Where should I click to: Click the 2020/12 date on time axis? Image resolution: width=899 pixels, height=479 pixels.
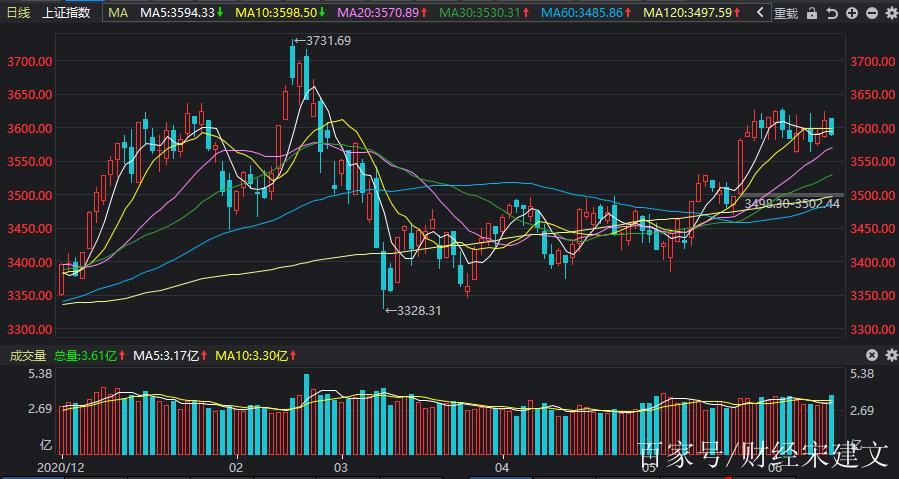coord(58,467)
